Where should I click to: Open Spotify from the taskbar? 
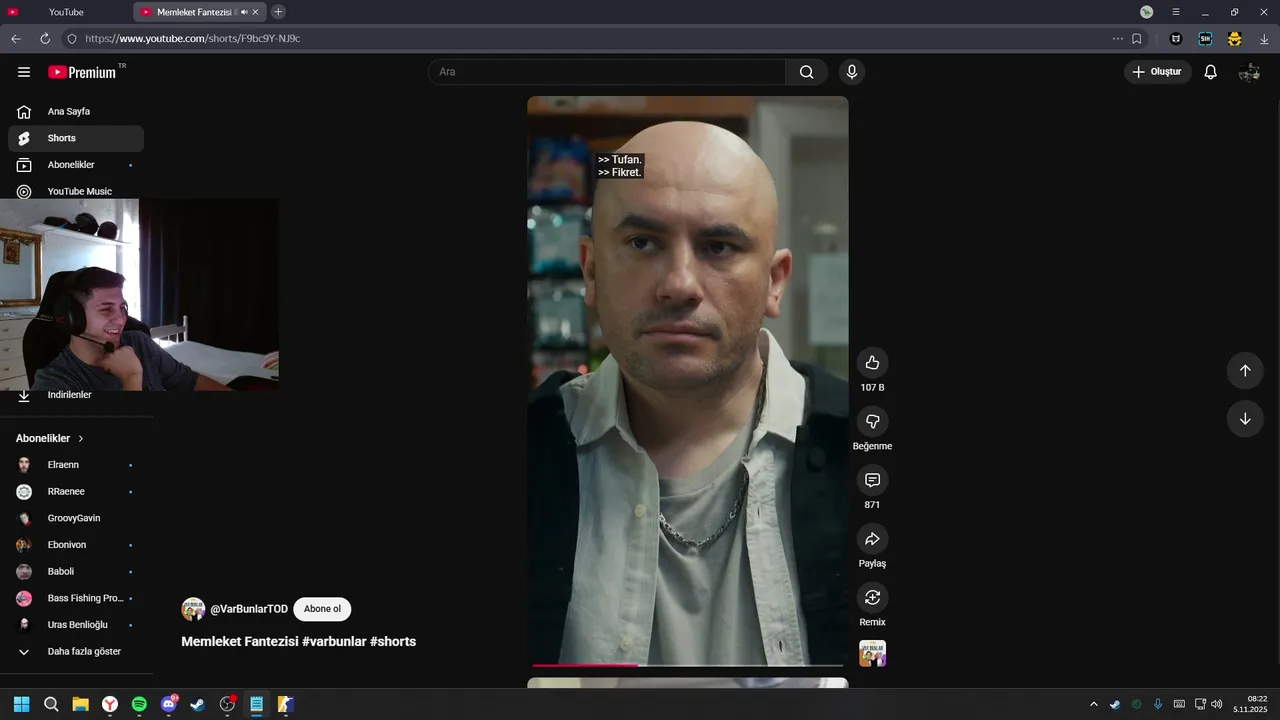point(139,704)
